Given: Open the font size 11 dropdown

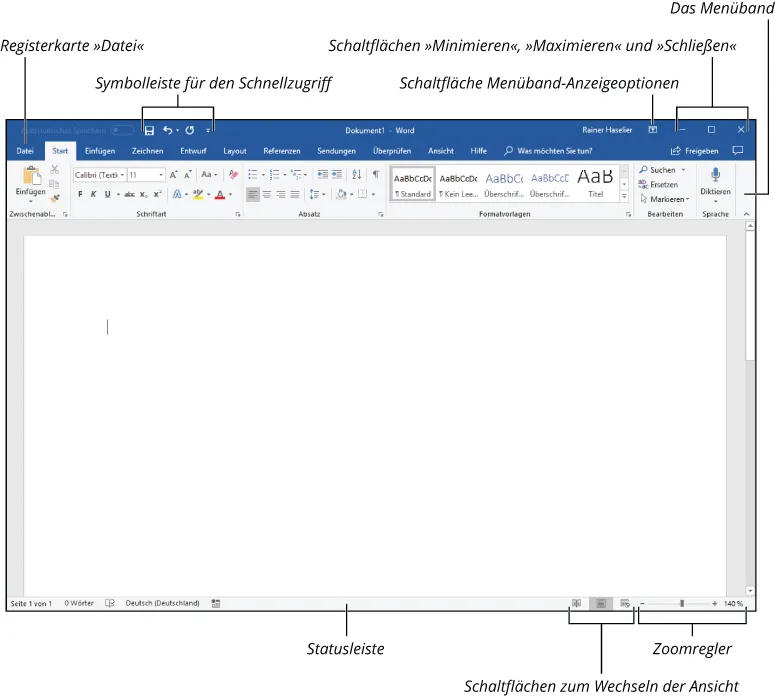Looking at the screenshot, I should click(145, 174).
